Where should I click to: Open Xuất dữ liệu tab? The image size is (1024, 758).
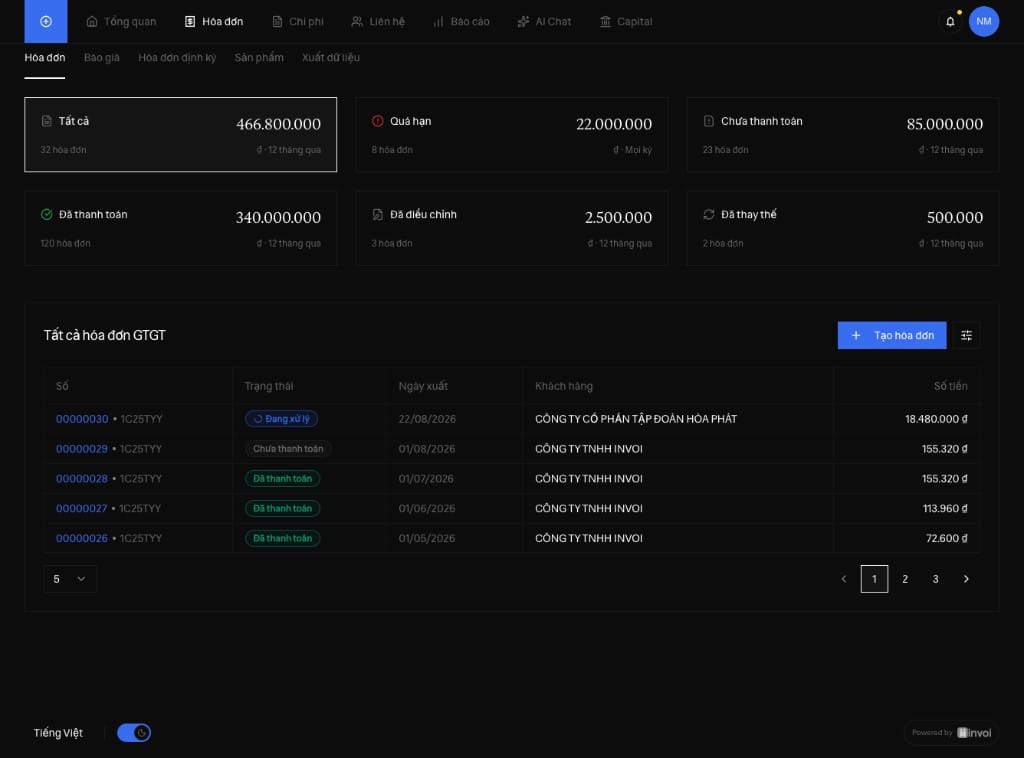coord(331,57)
